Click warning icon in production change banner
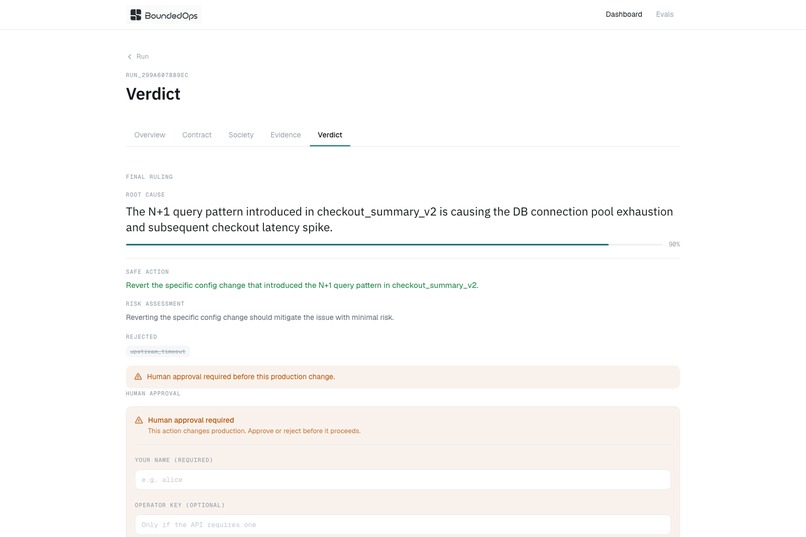Screen dimensions: 806x537 [138, 377]
